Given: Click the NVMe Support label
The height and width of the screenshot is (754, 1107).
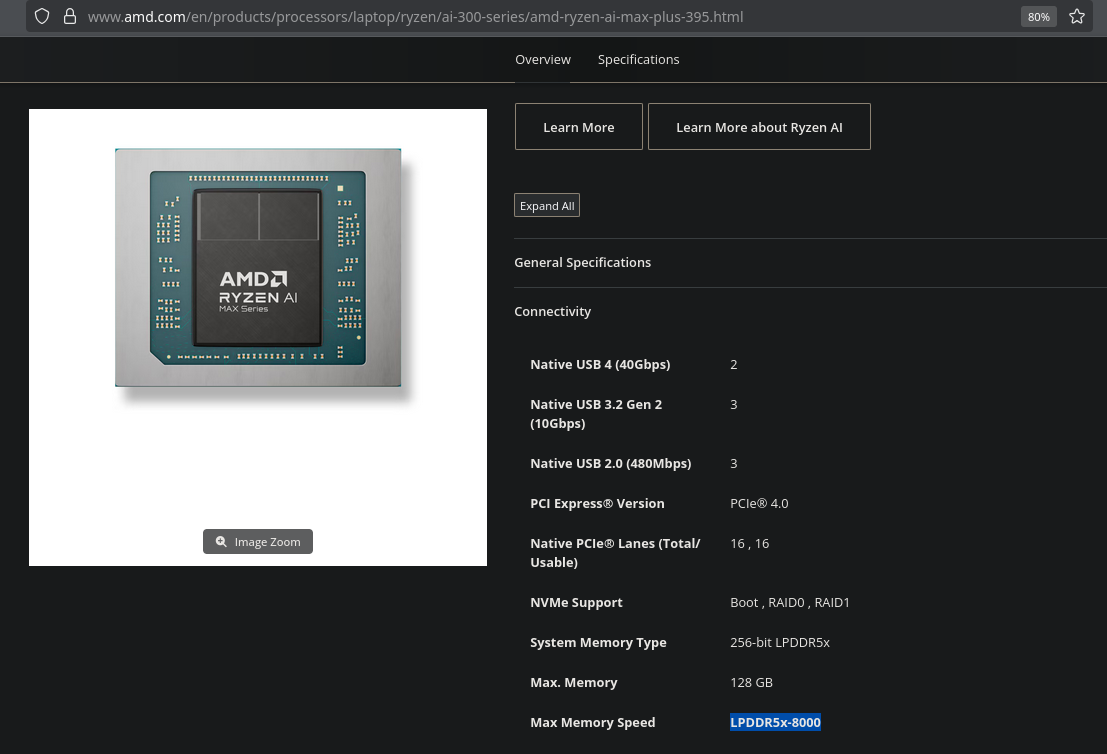Looking at the screenshot, I should tap(576, 603).
